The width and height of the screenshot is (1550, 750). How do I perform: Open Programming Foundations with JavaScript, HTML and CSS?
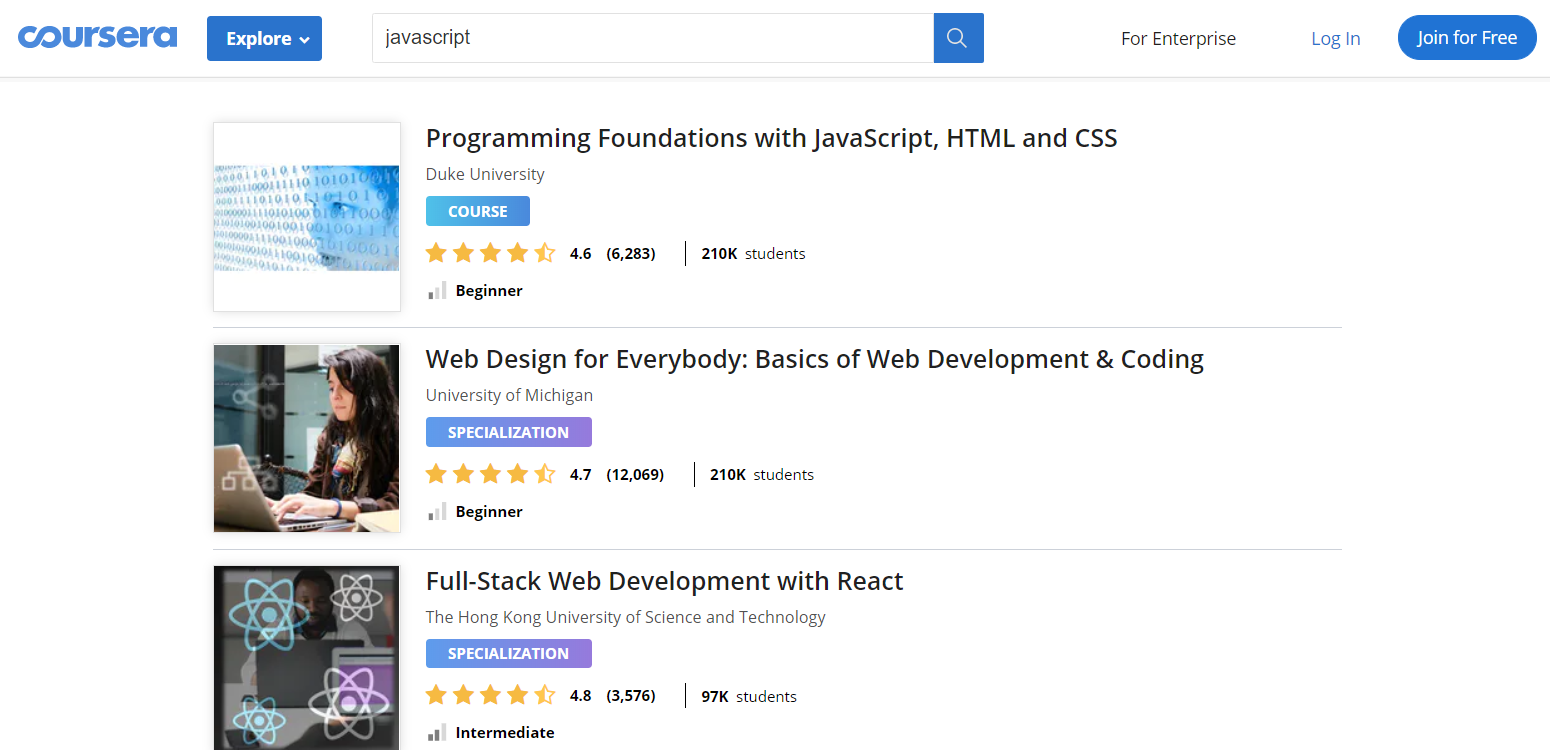[771, 138]
